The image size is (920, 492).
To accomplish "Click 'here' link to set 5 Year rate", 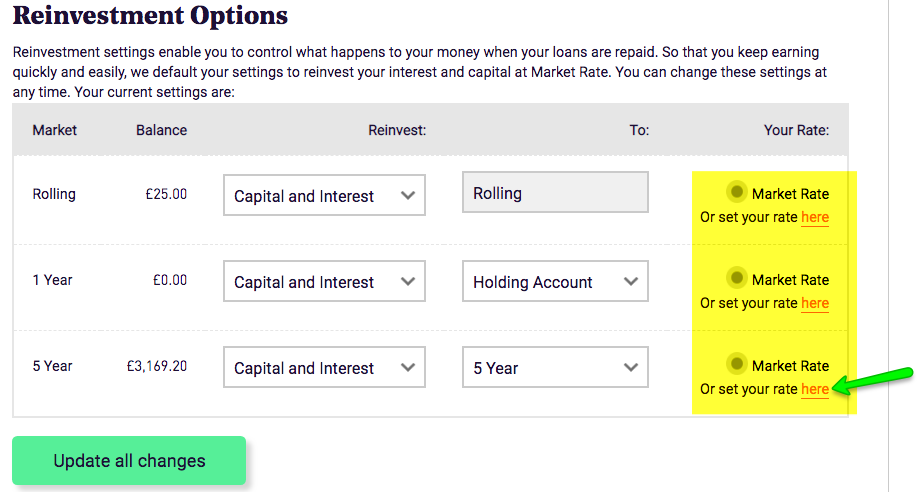I will point(815,389).
